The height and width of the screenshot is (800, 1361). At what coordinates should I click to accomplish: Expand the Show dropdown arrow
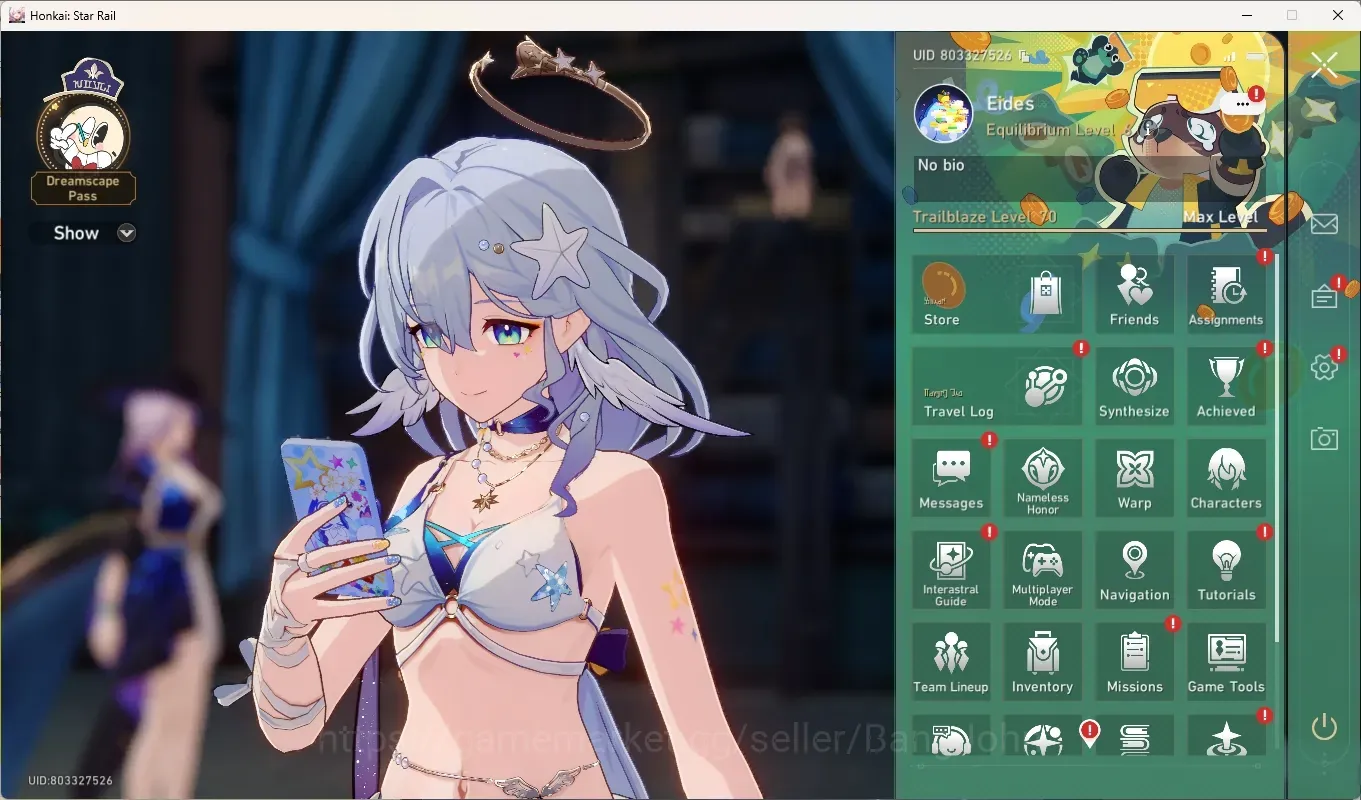coord(126,233)
